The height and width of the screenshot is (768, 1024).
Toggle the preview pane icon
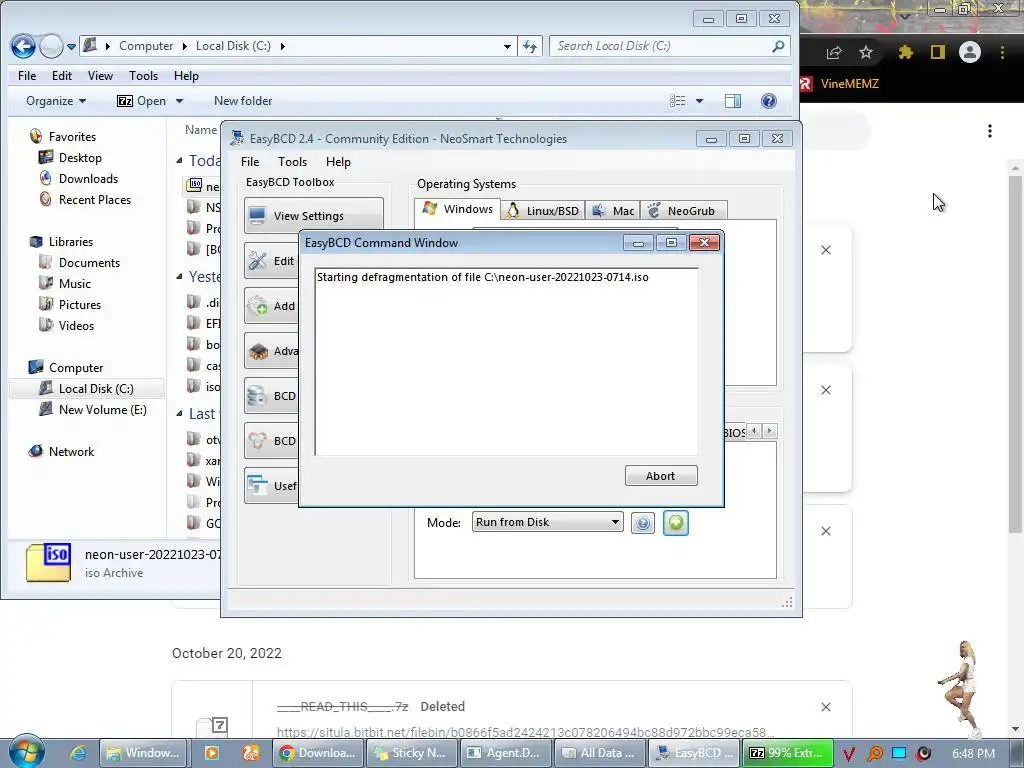point(733,101)
